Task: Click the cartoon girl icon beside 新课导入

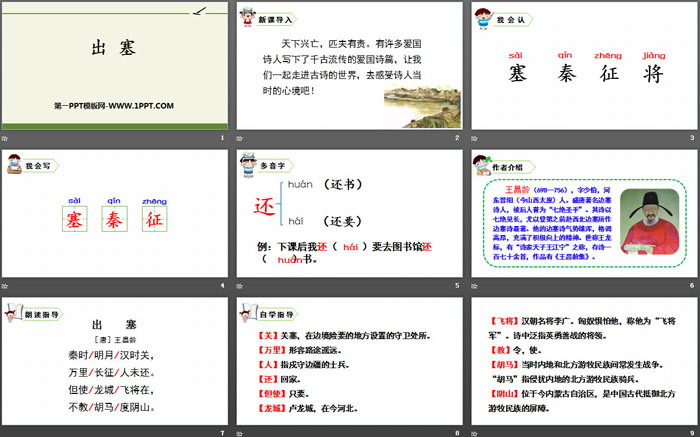Action: 247,17
